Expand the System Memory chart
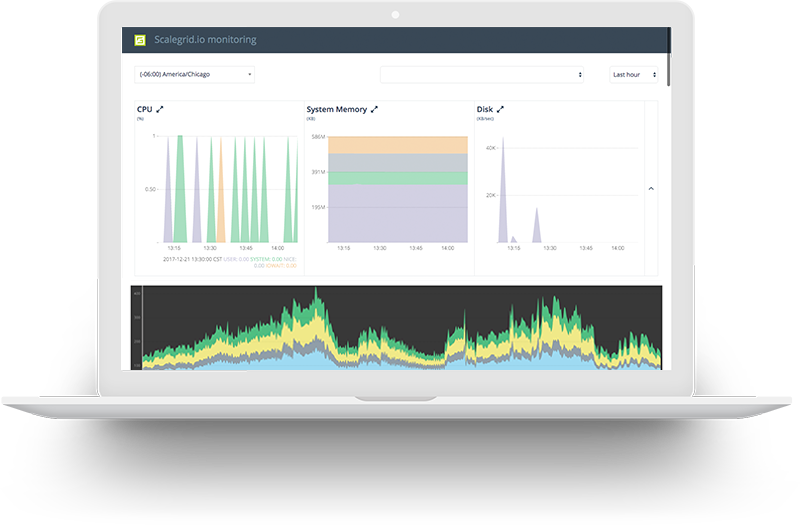Screen dimensions: 800x525 click(375, 109)
